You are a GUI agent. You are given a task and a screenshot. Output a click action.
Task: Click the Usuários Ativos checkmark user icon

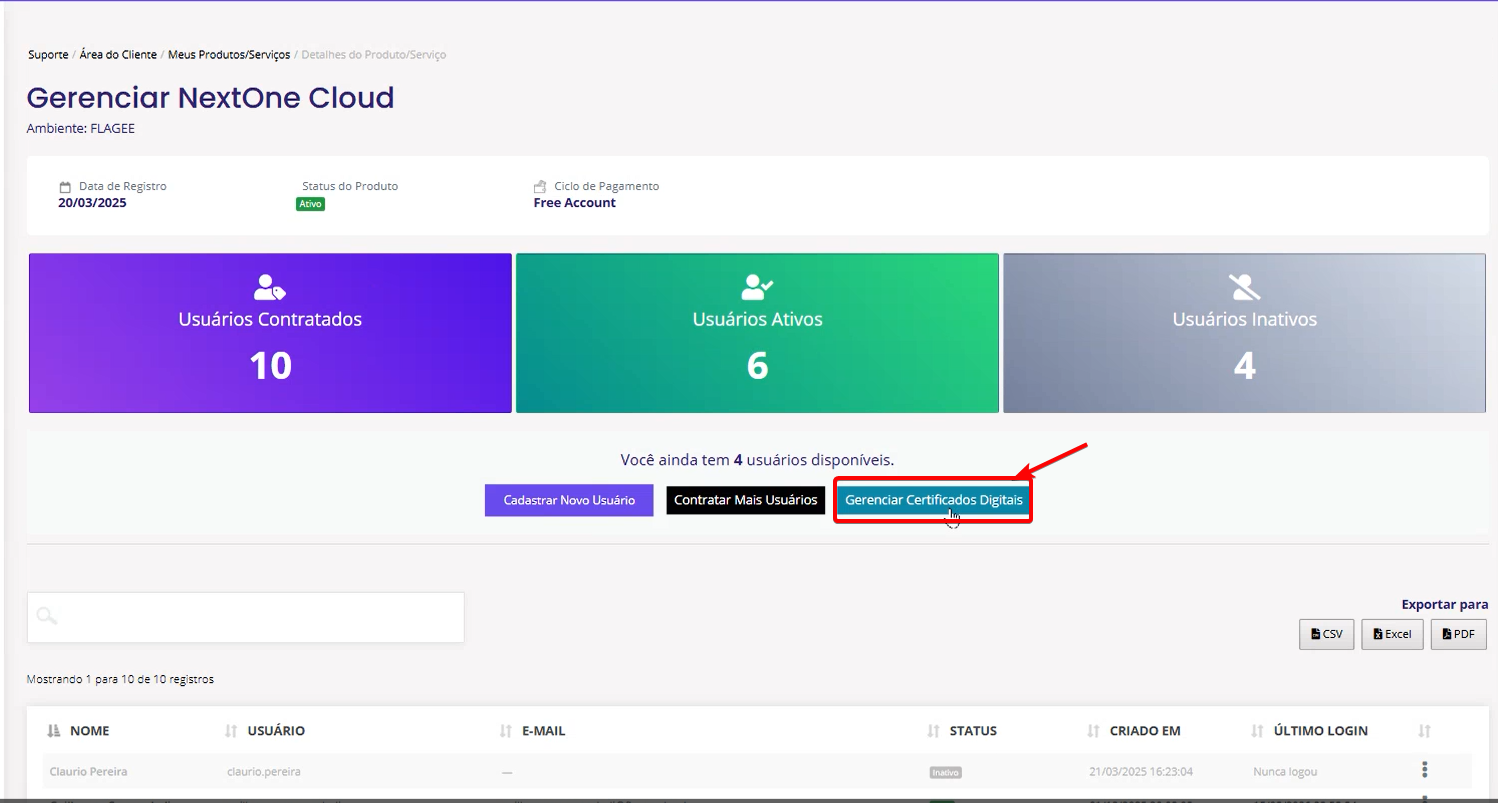757,288
